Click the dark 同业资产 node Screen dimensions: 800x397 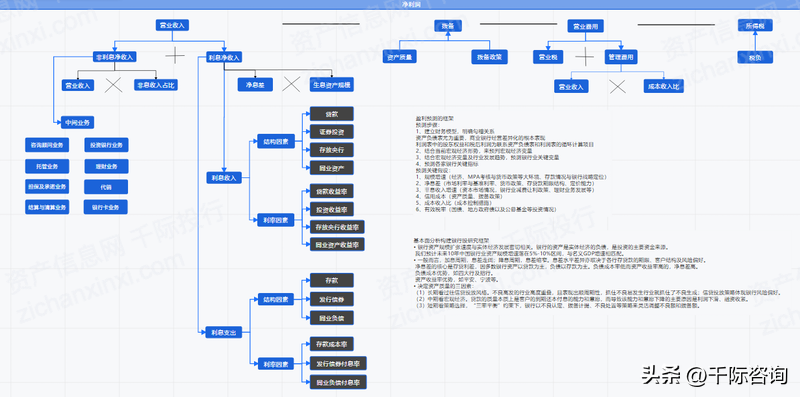(x=332, y=168)
